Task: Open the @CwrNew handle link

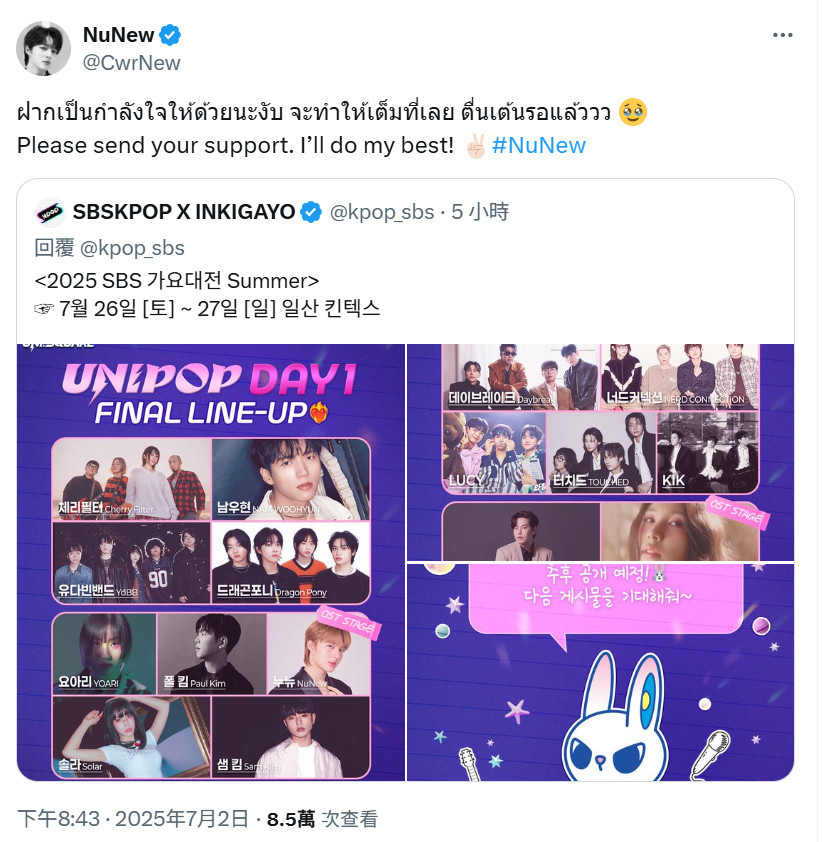Action: (x=132, y=63)
